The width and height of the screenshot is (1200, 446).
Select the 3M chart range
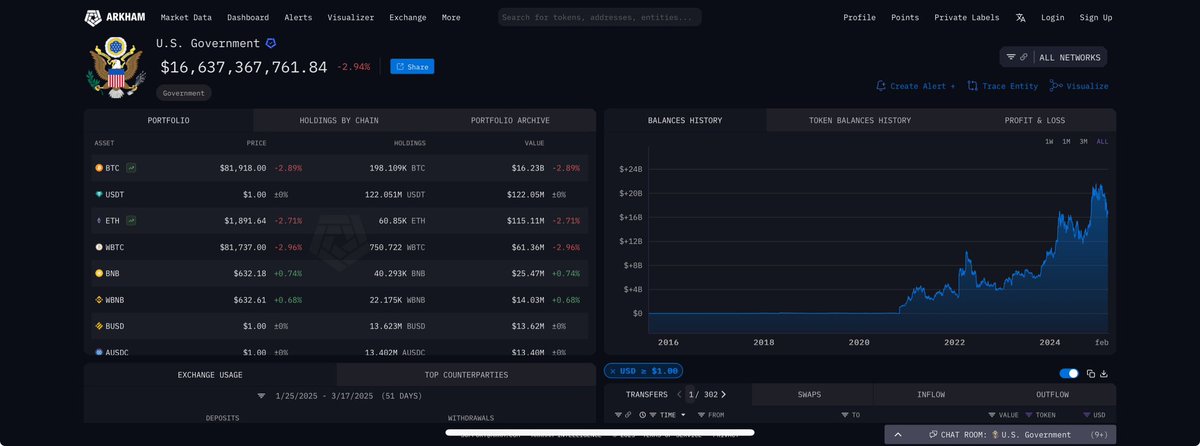tap(1083, 142)
